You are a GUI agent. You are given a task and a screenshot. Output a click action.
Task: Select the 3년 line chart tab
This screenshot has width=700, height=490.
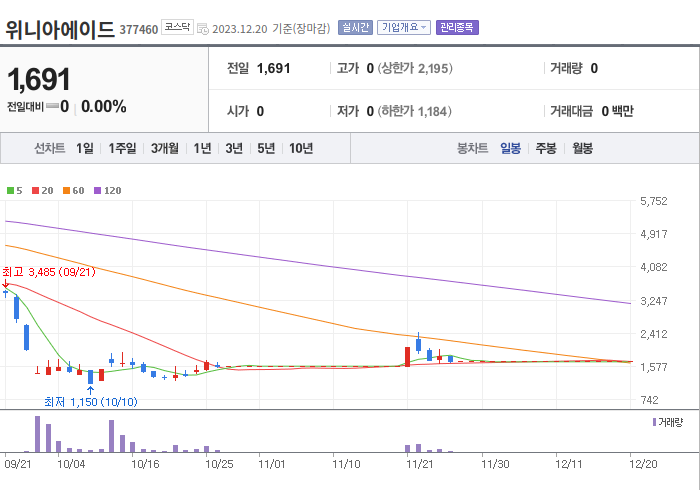tap(234, 148)
